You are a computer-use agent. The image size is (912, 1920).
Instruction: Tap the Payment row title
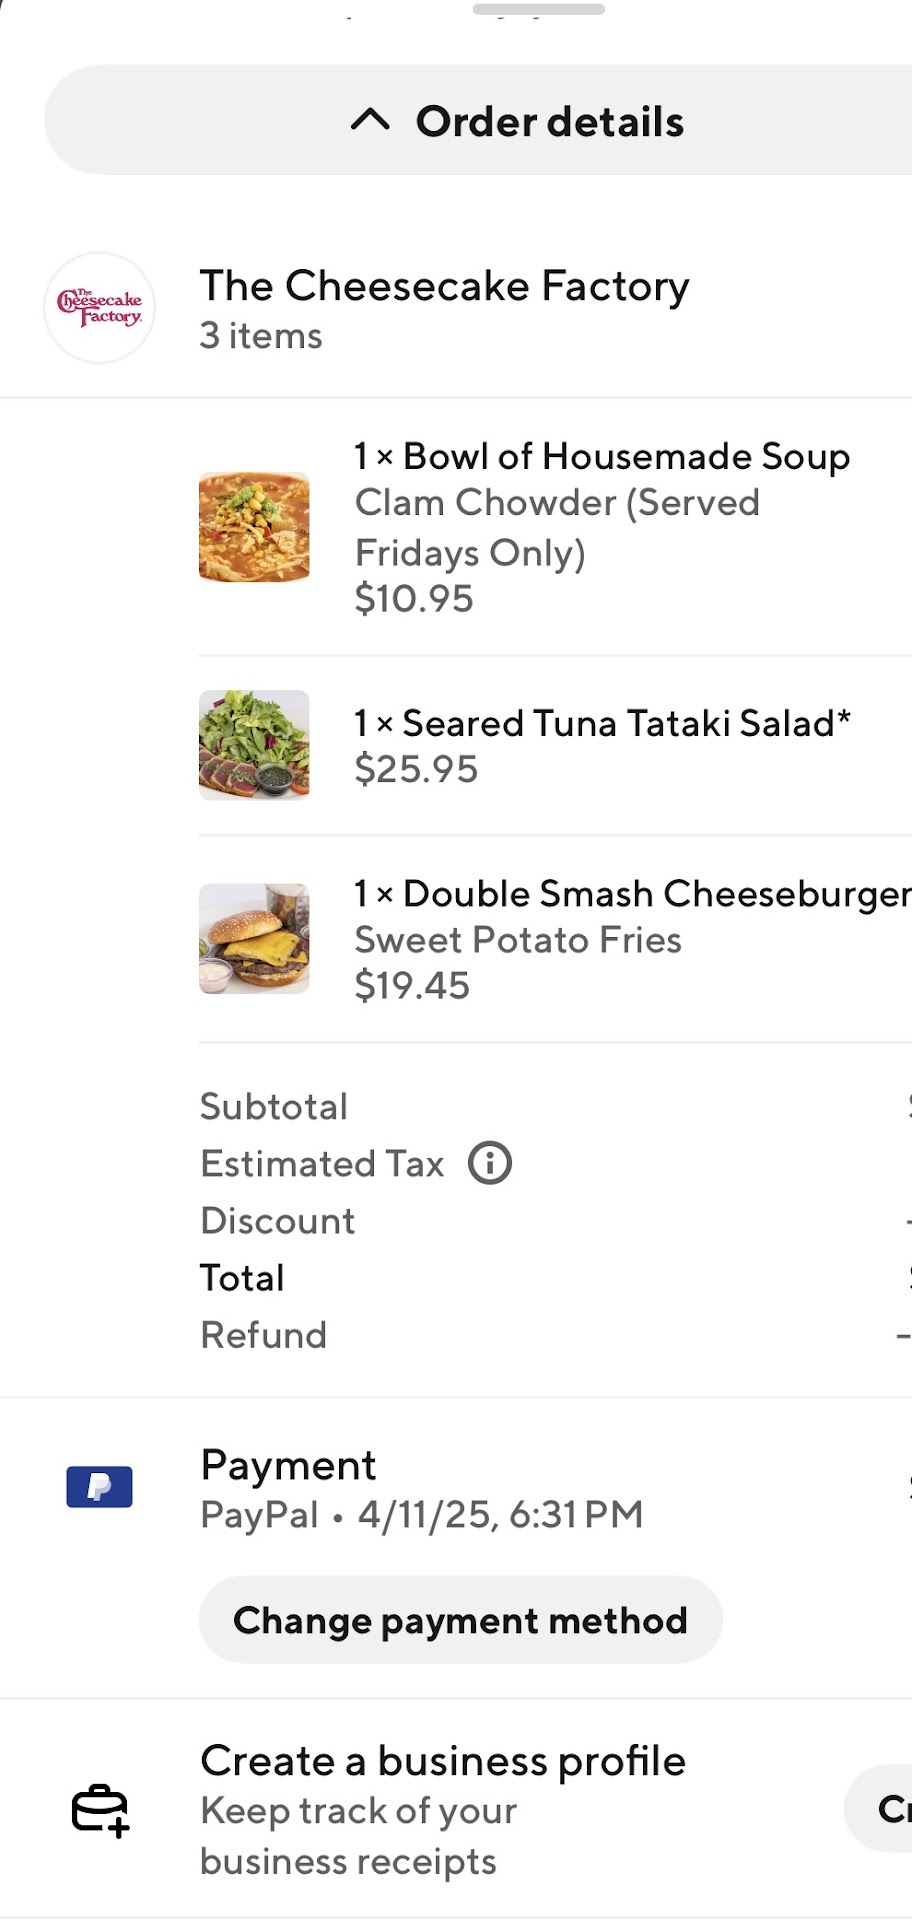pyautogui.click(x=288, y=1465)
